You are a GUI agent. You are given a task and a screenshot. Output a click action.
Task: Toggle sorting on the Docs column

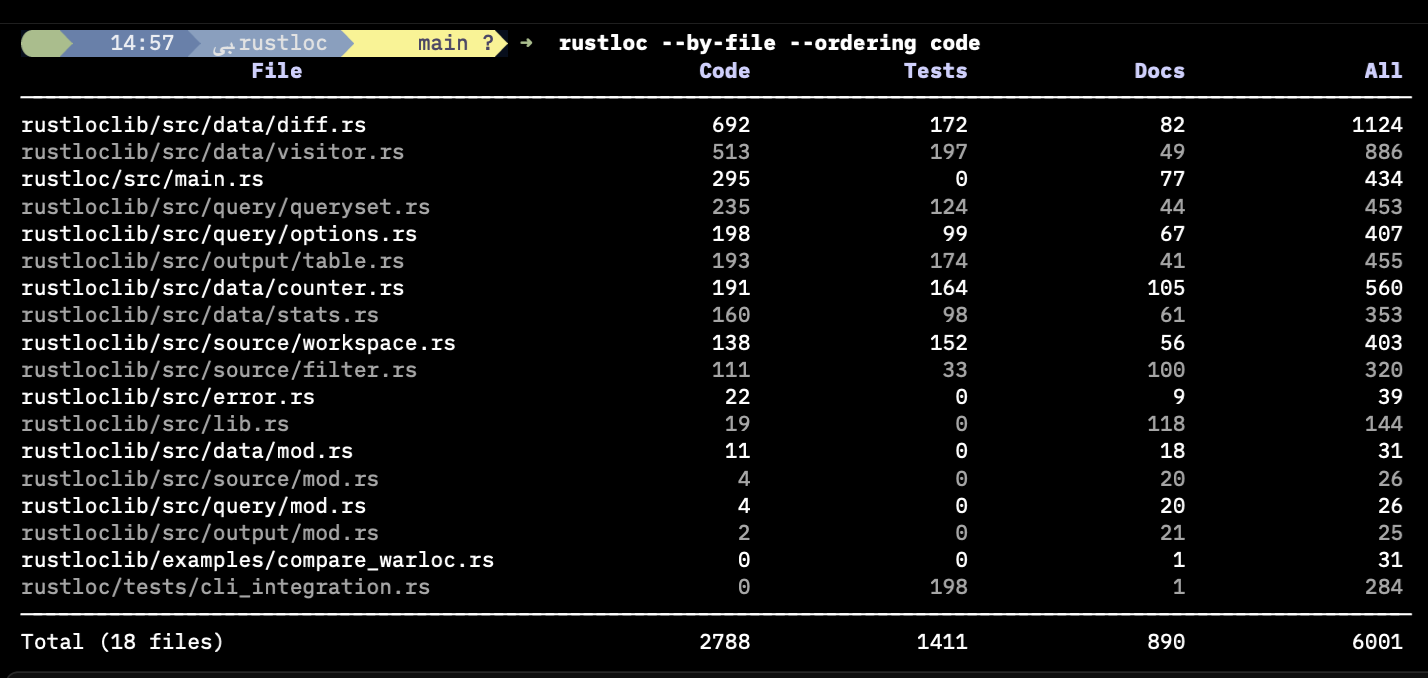coord(1159,70)
